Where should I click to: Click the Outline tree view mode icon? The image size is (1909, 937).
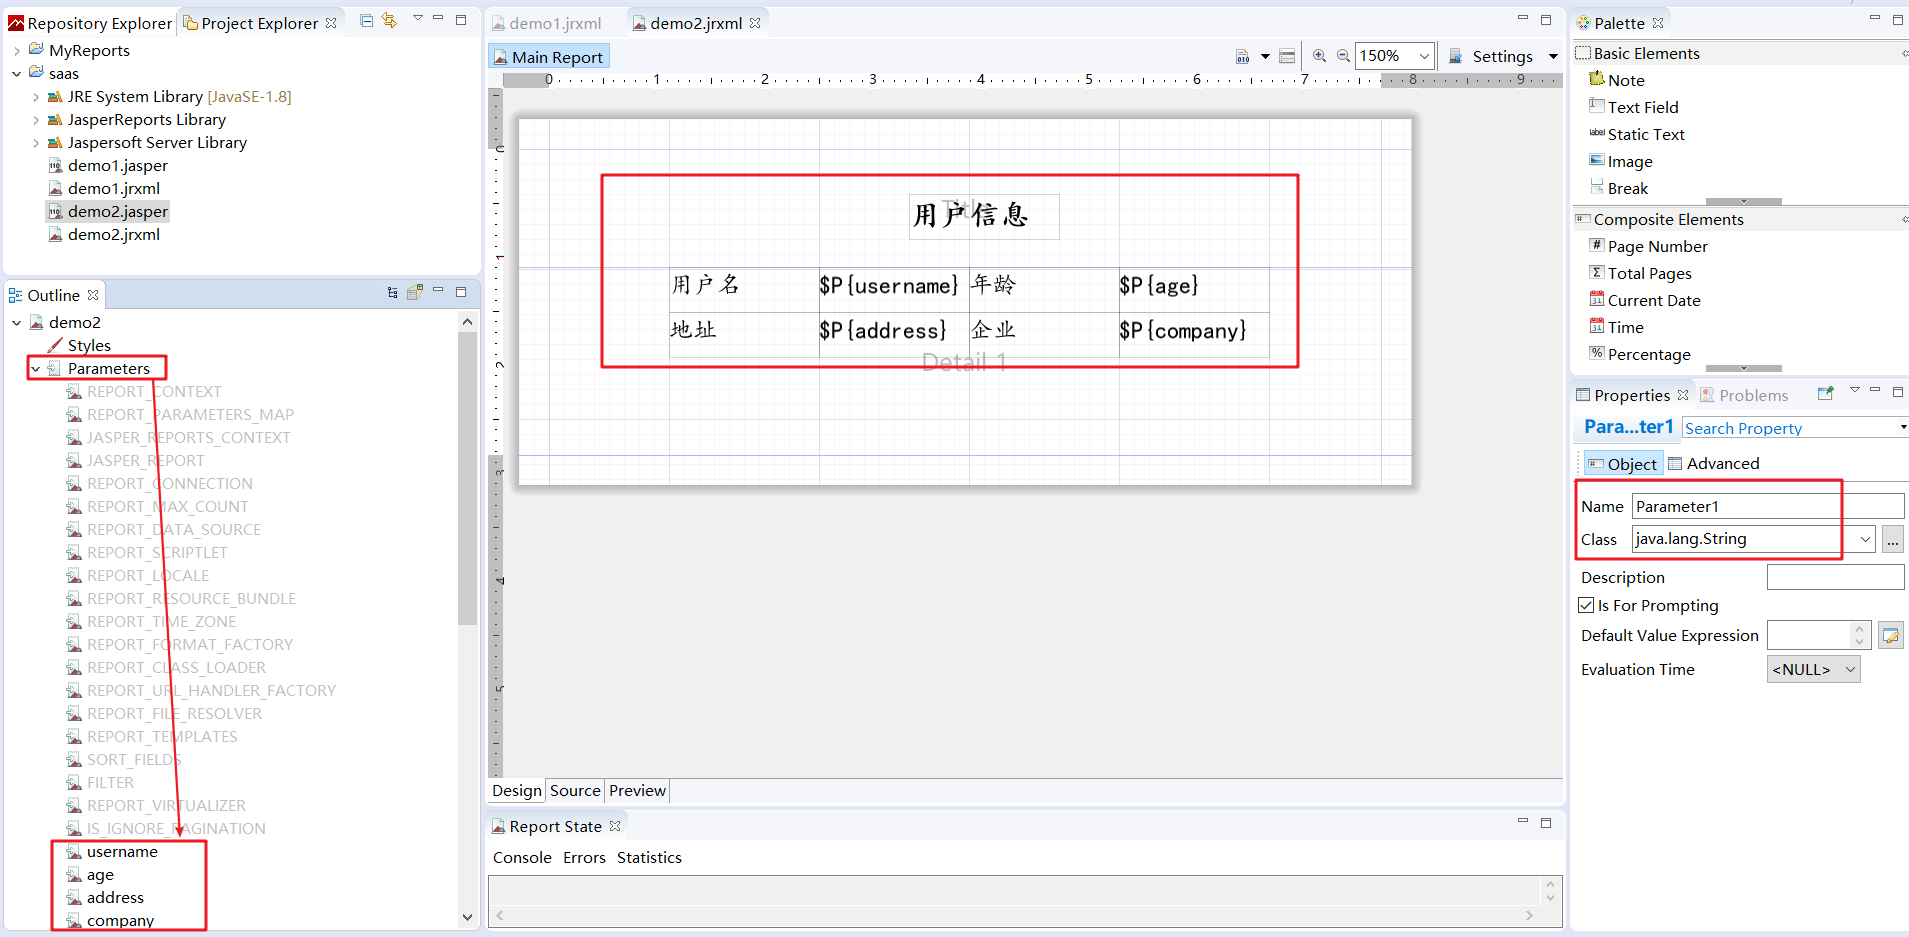(392, 293)
